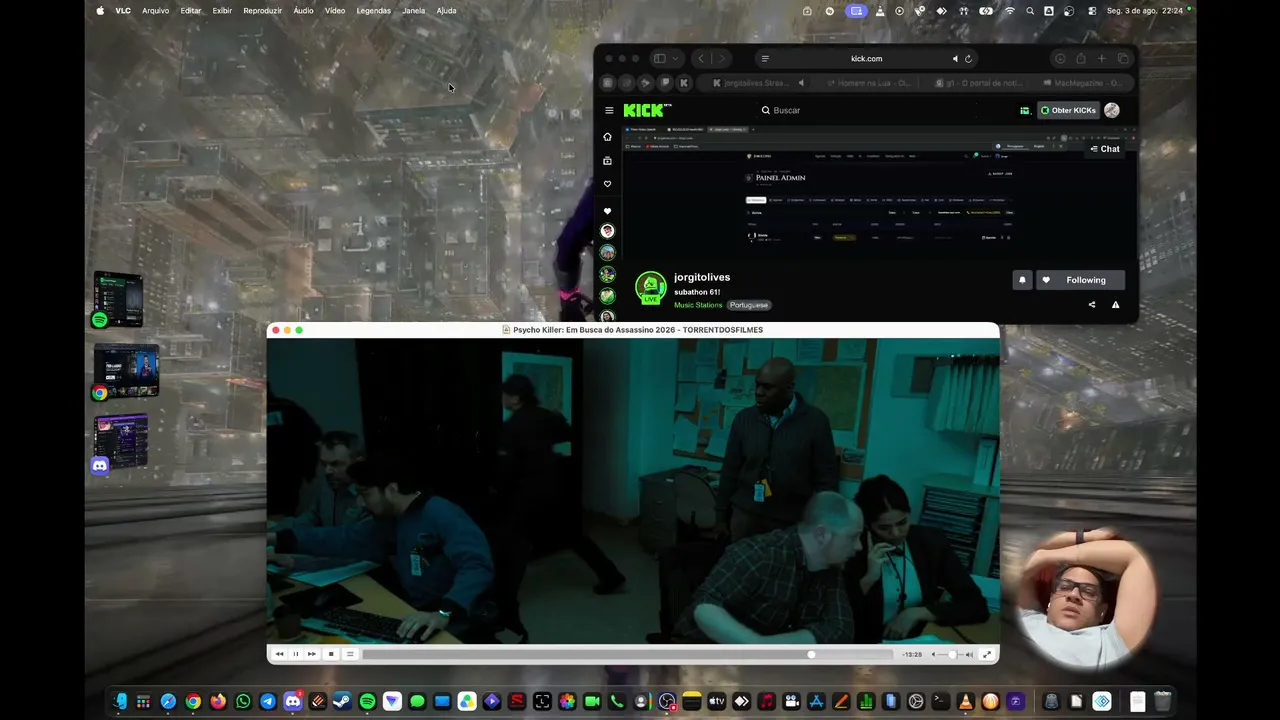This screenshot has height=720, width=1280.
Task: Open WhatsApp from the Dock
Action: coord(243,702)
